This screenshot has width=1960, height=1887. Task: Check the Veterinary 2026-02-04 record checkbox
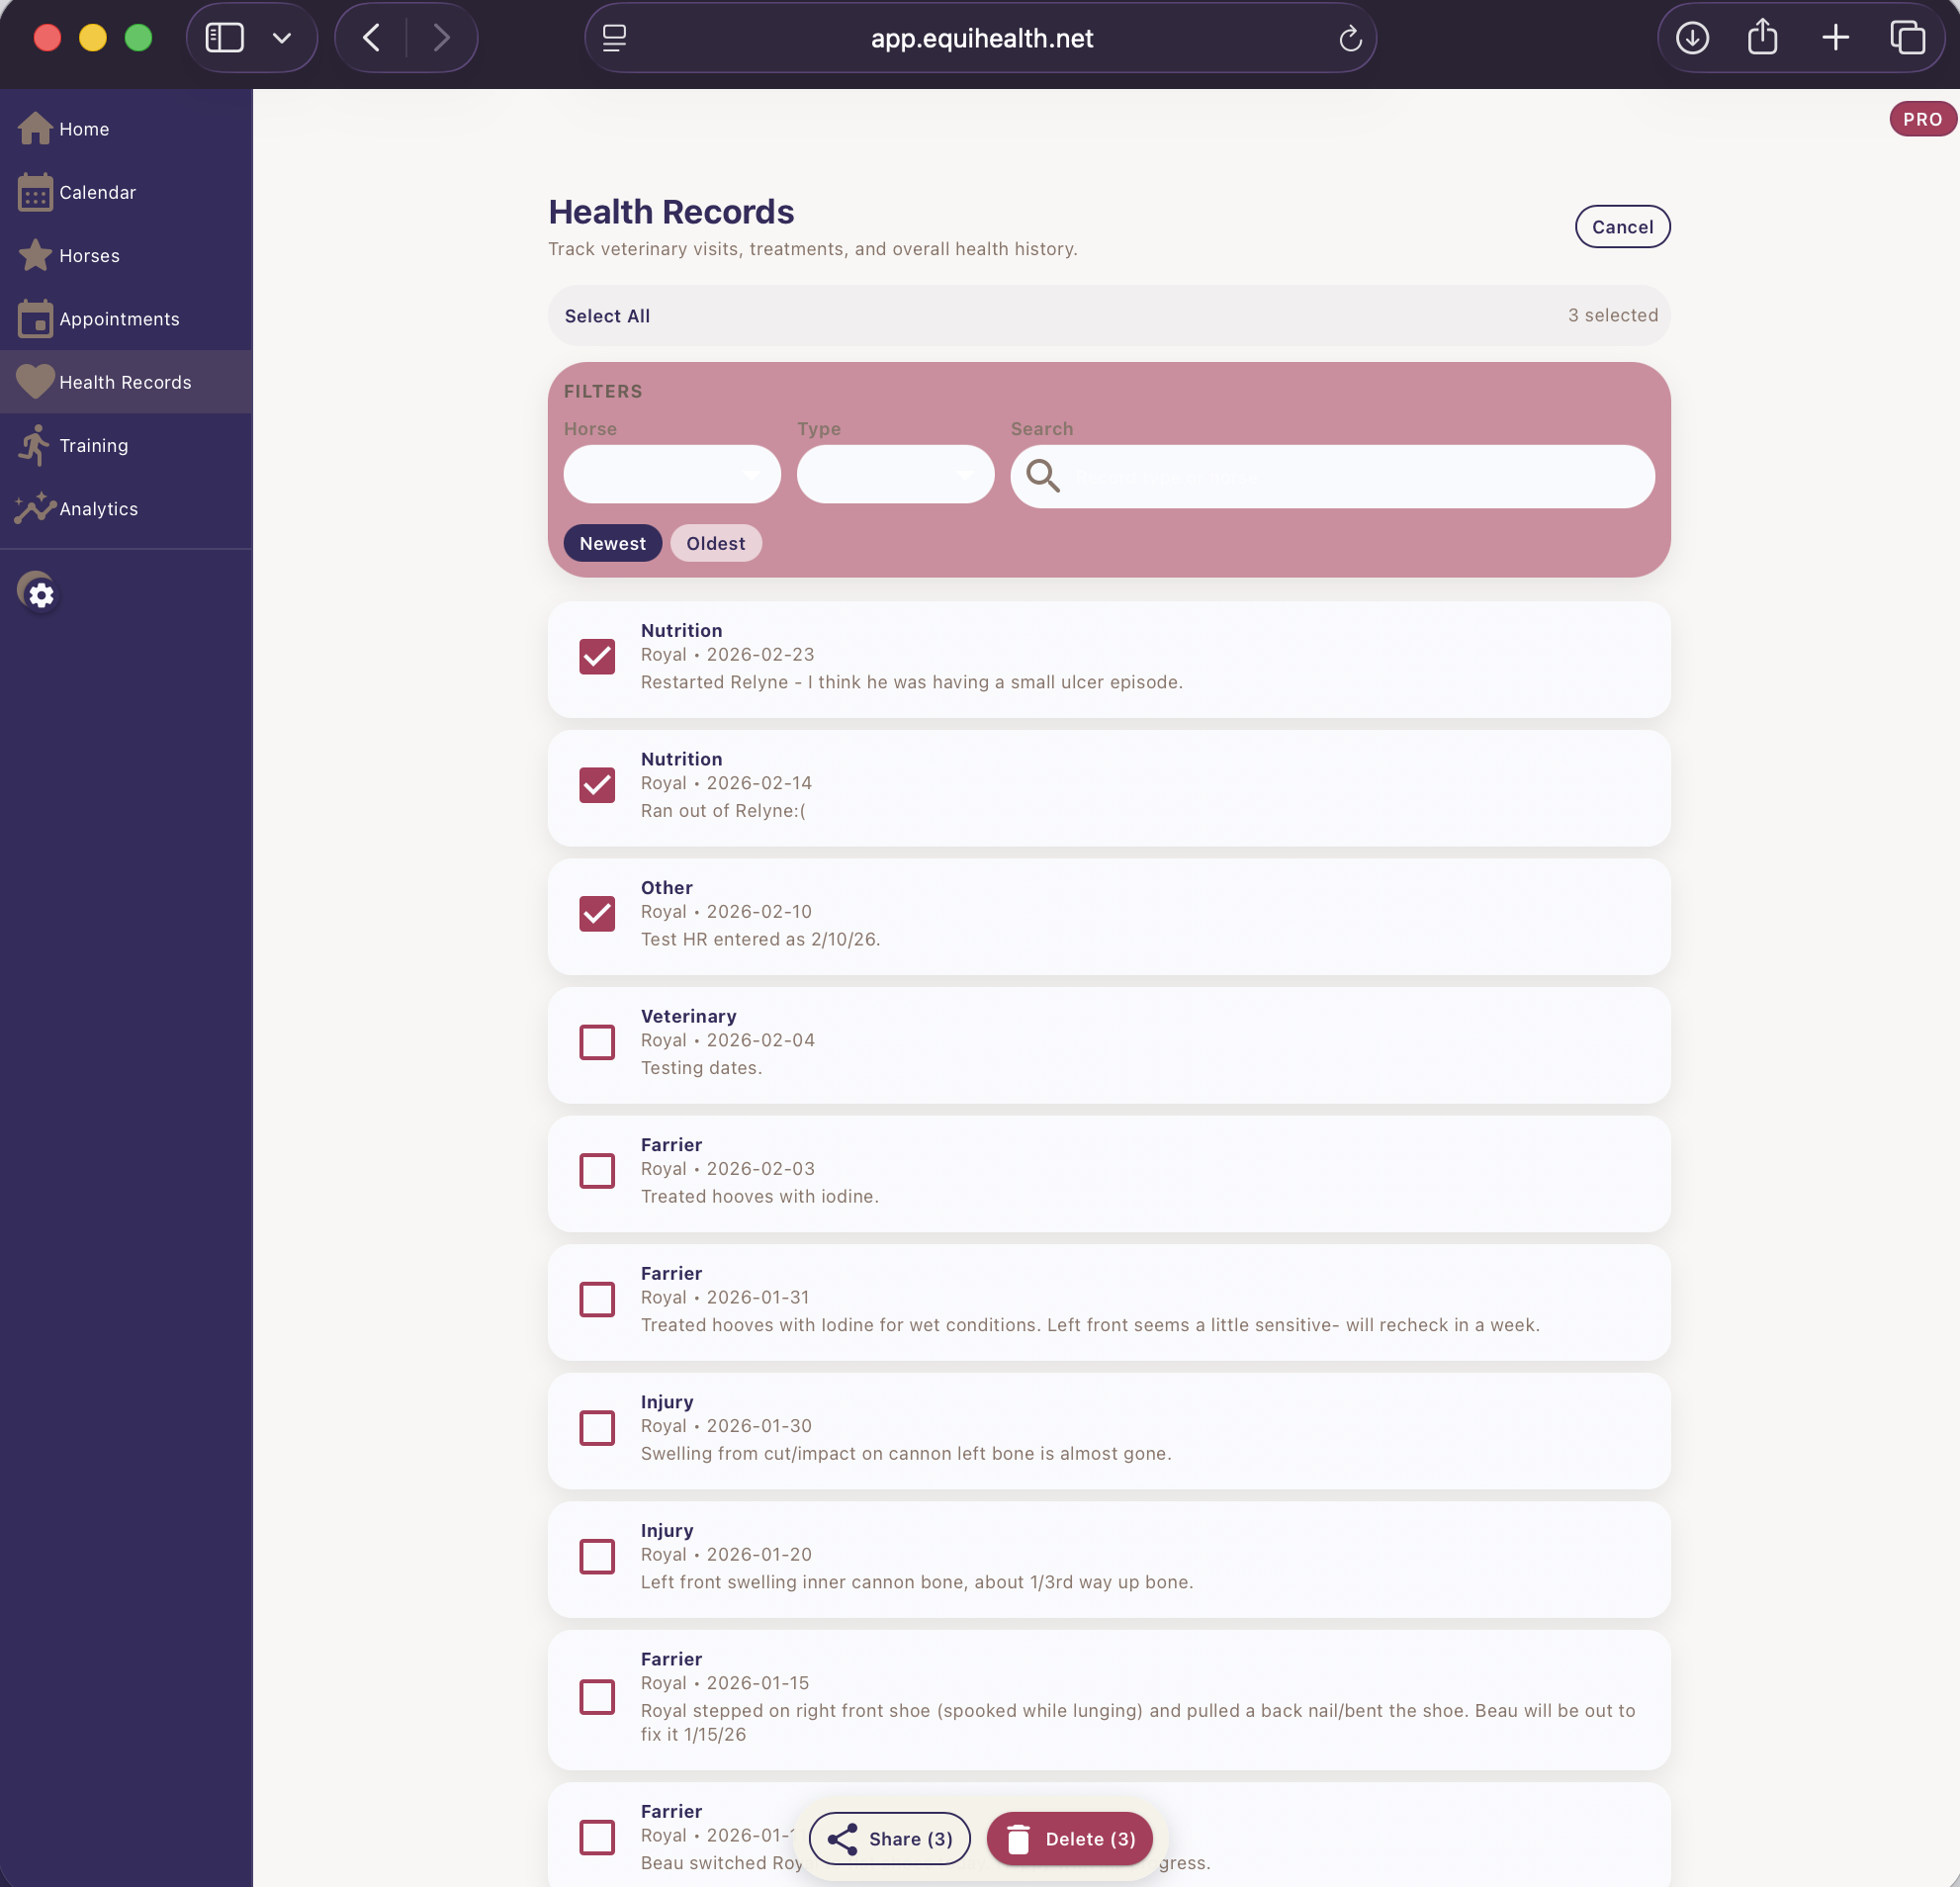tap(597, 1042)
